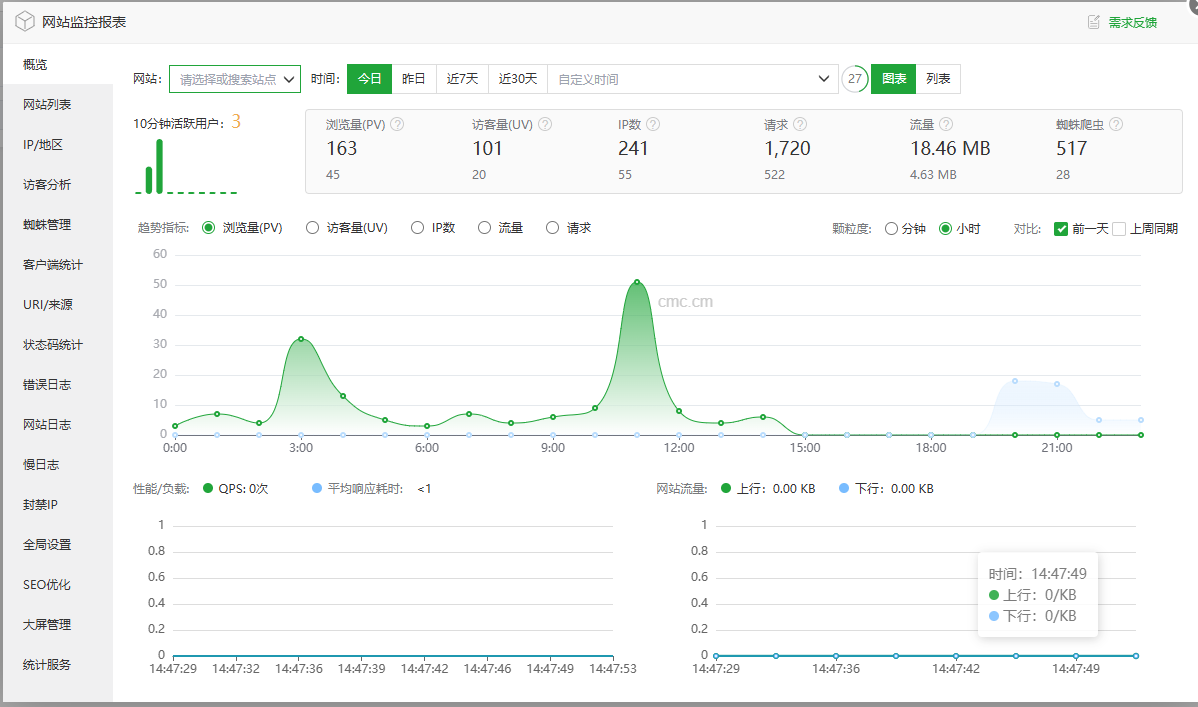The image size is (1198, 707).
Task: Click the feedback note icon next to 需求反馈
Action: 1093,22
